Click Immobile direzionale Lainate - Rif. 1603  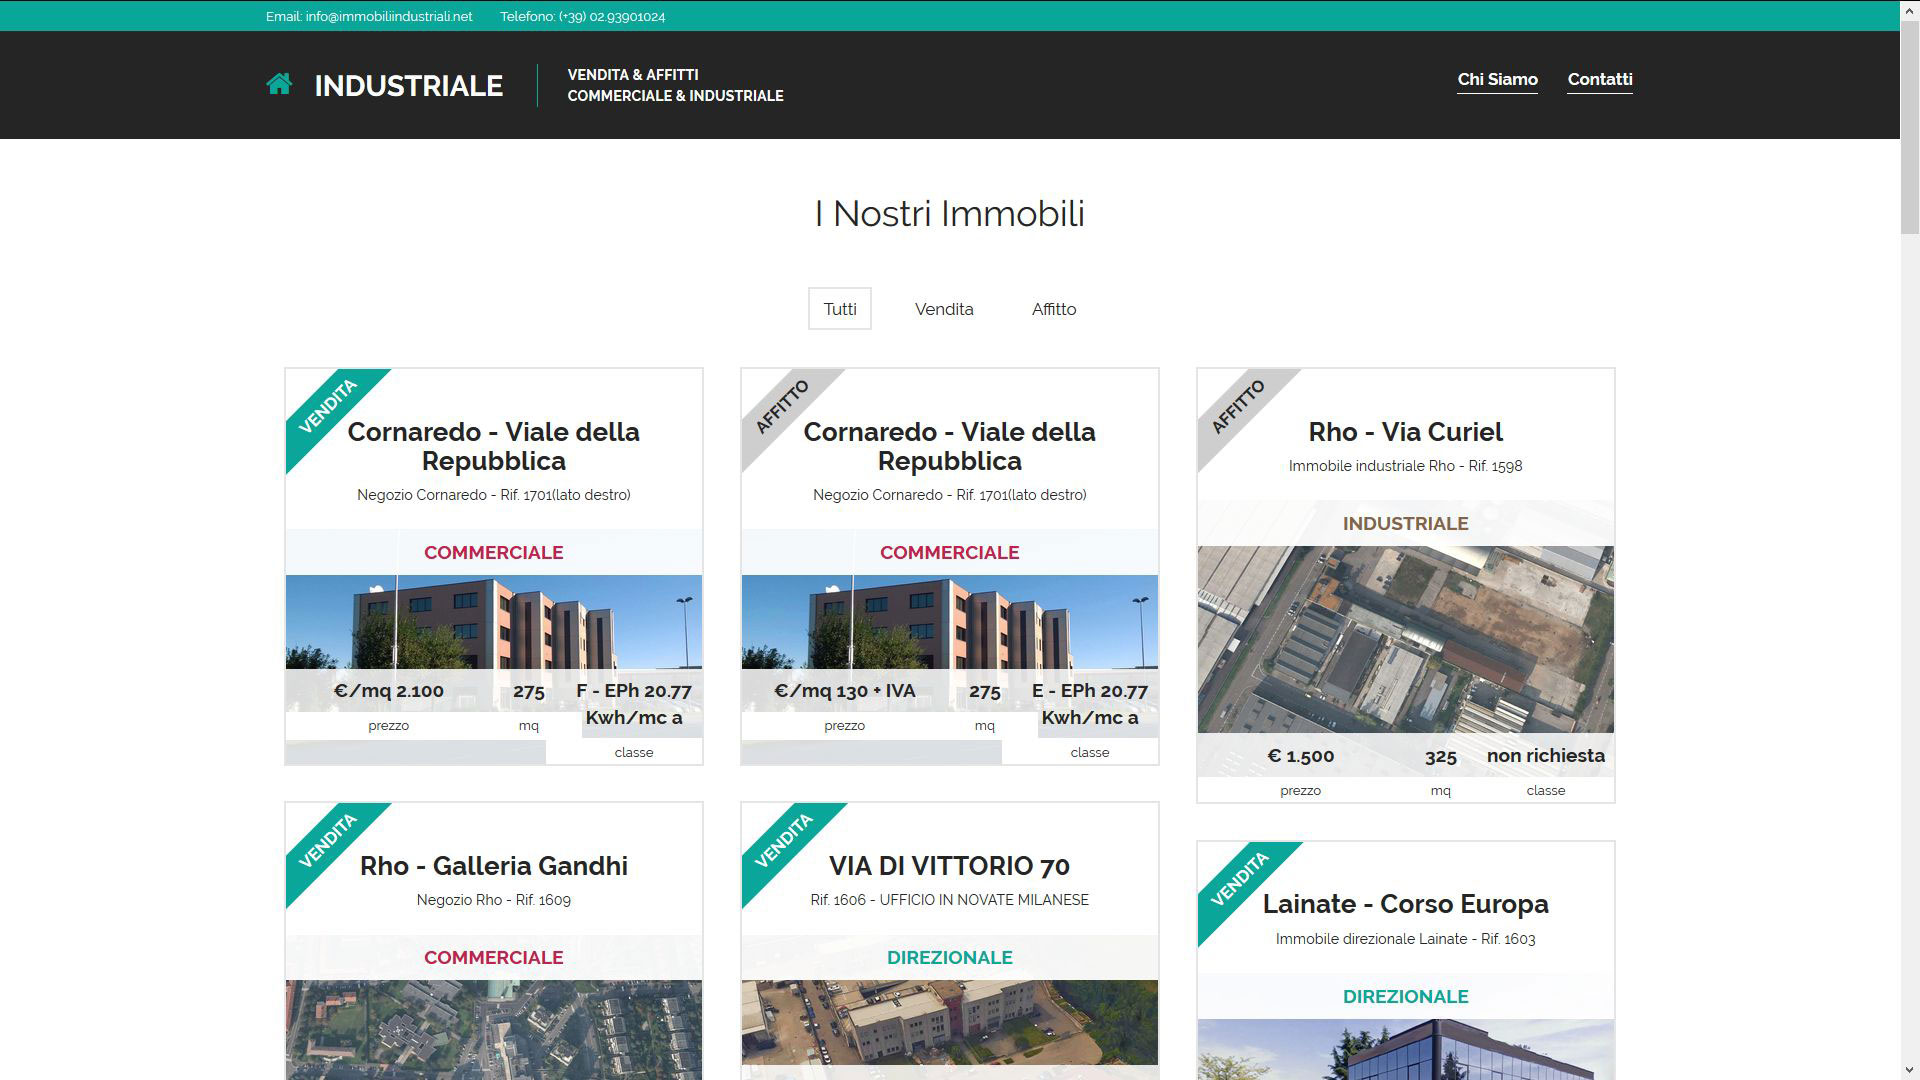coord(1405,939)
